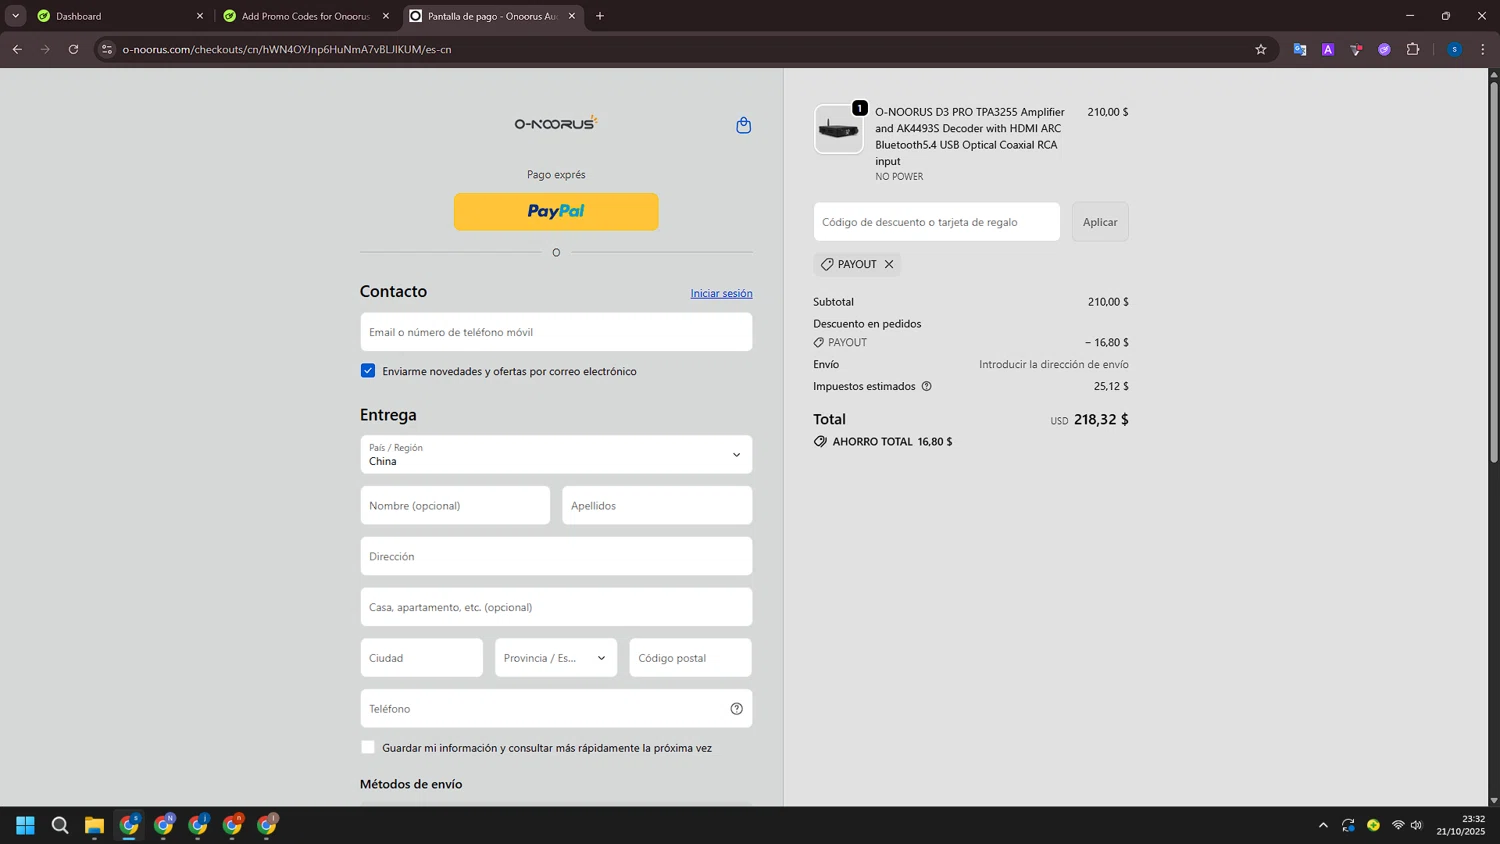Screen dimensions: 1500x844
Task: Click the Nombre (opcional) field
Action: 455,505
